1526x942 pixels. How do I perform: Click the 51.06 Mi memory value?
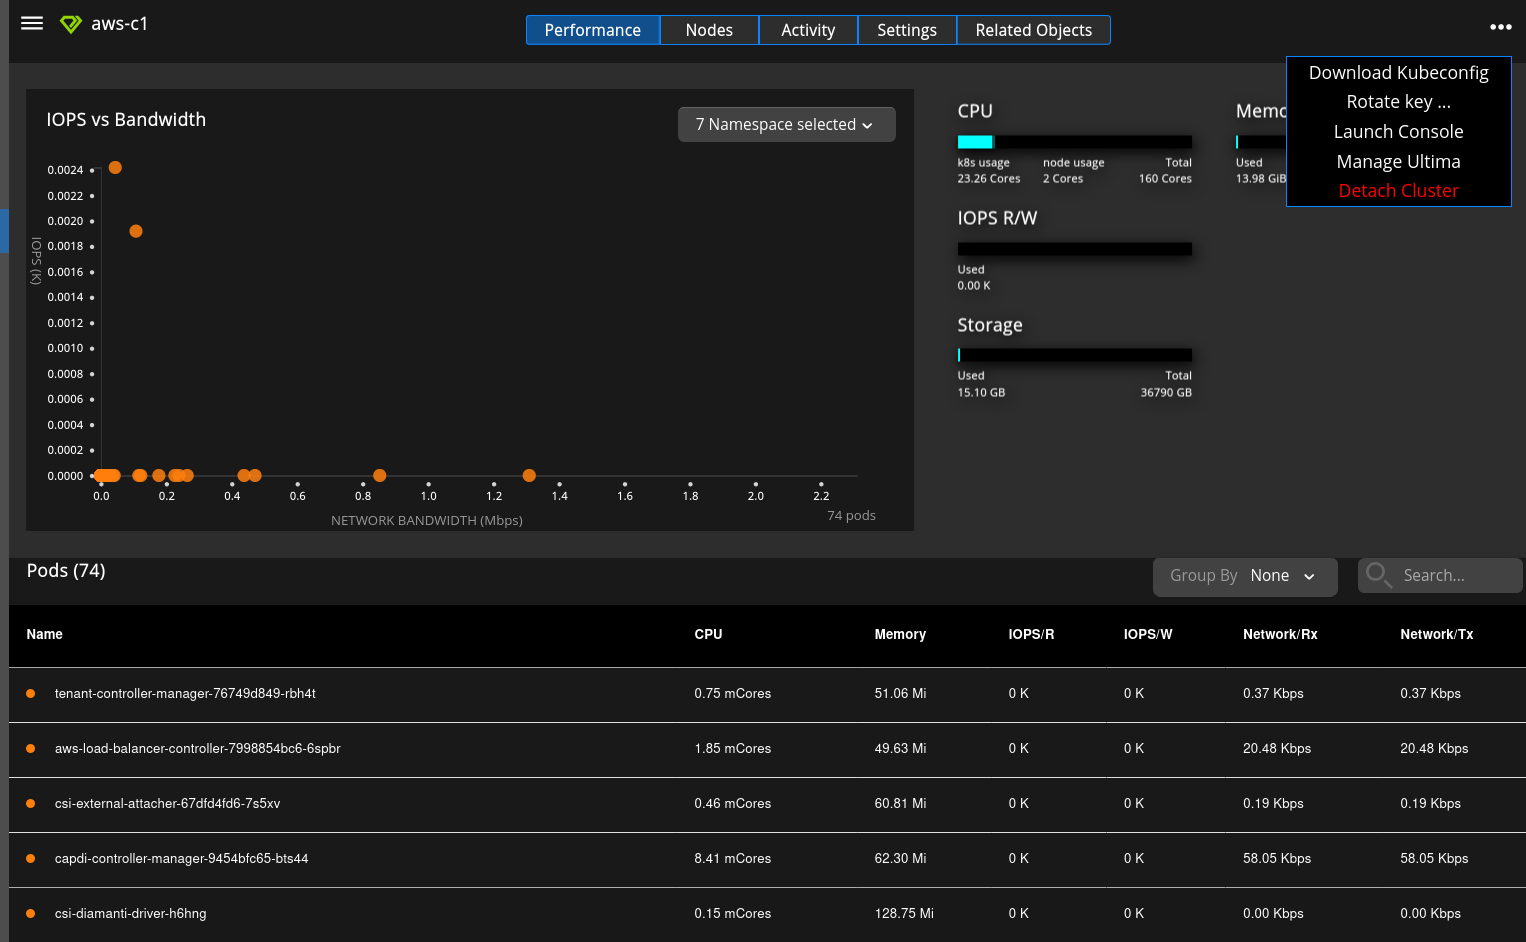click(900, 693)
